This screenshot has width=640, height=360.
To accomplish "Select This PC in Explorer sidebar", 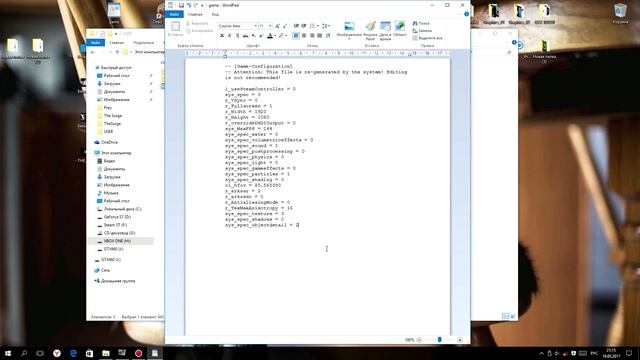I will 116,153.
